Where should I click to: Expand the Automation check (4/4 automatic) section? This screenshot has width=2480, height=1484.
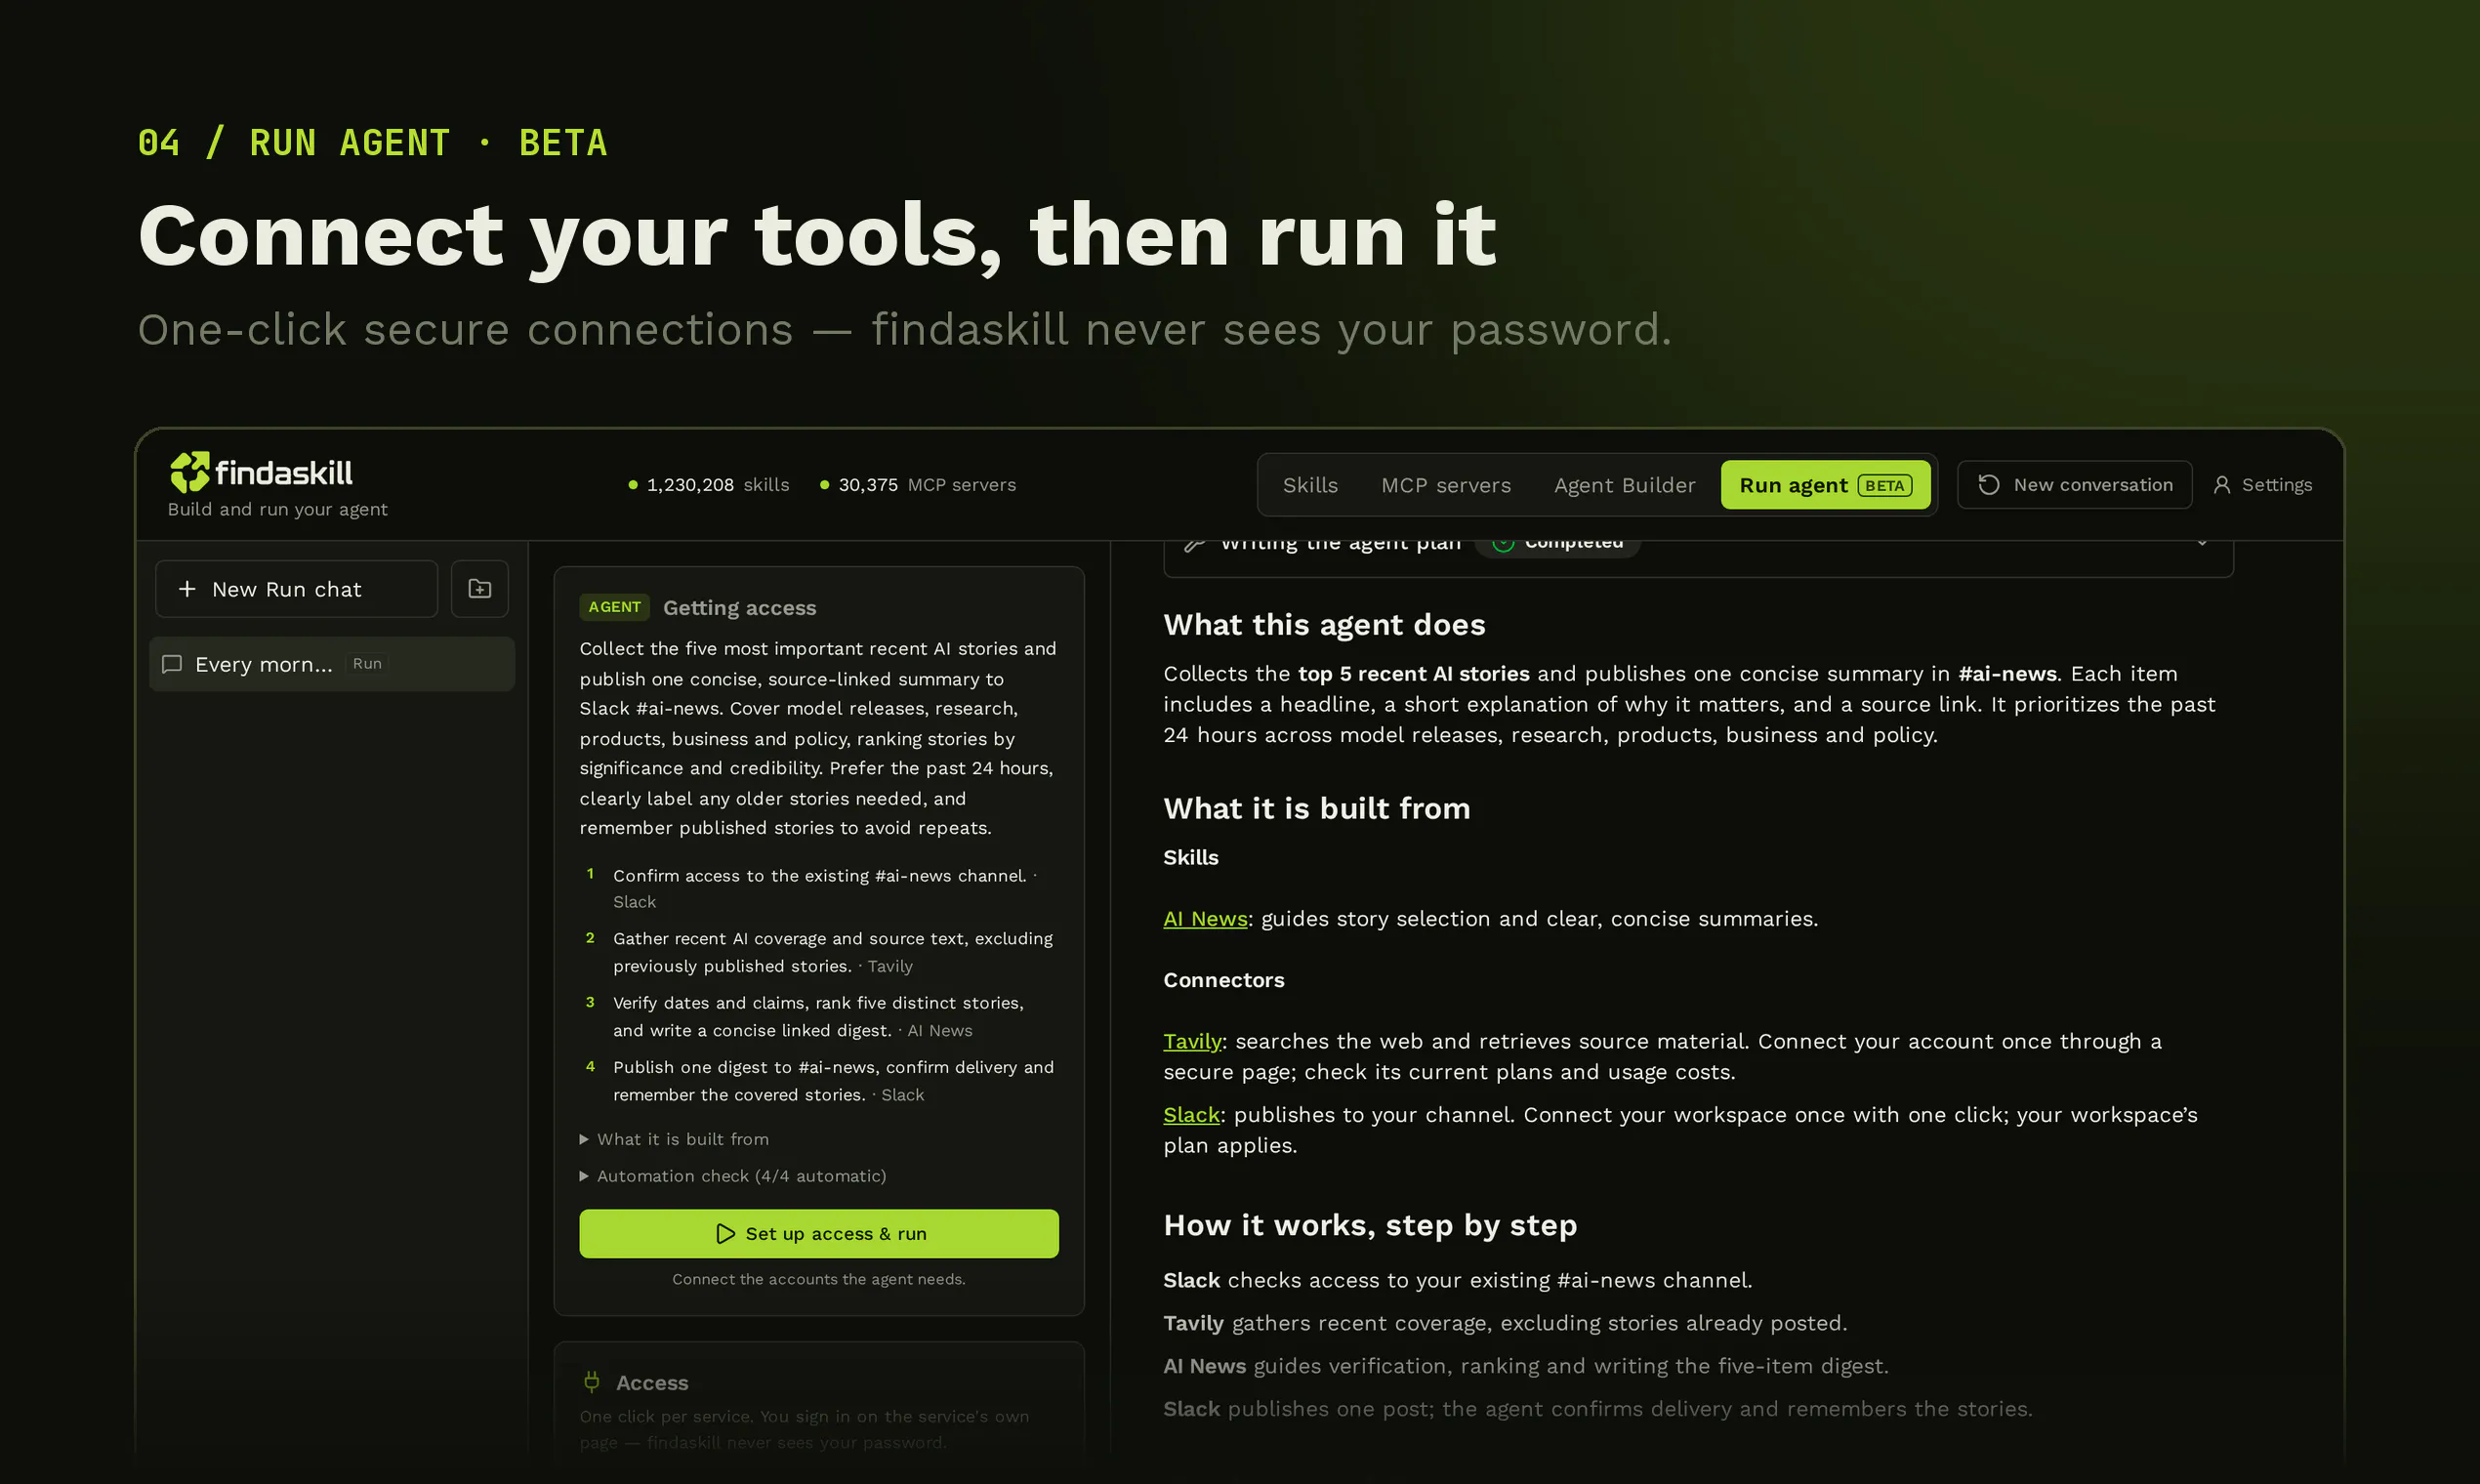[x=733, y=1176]
